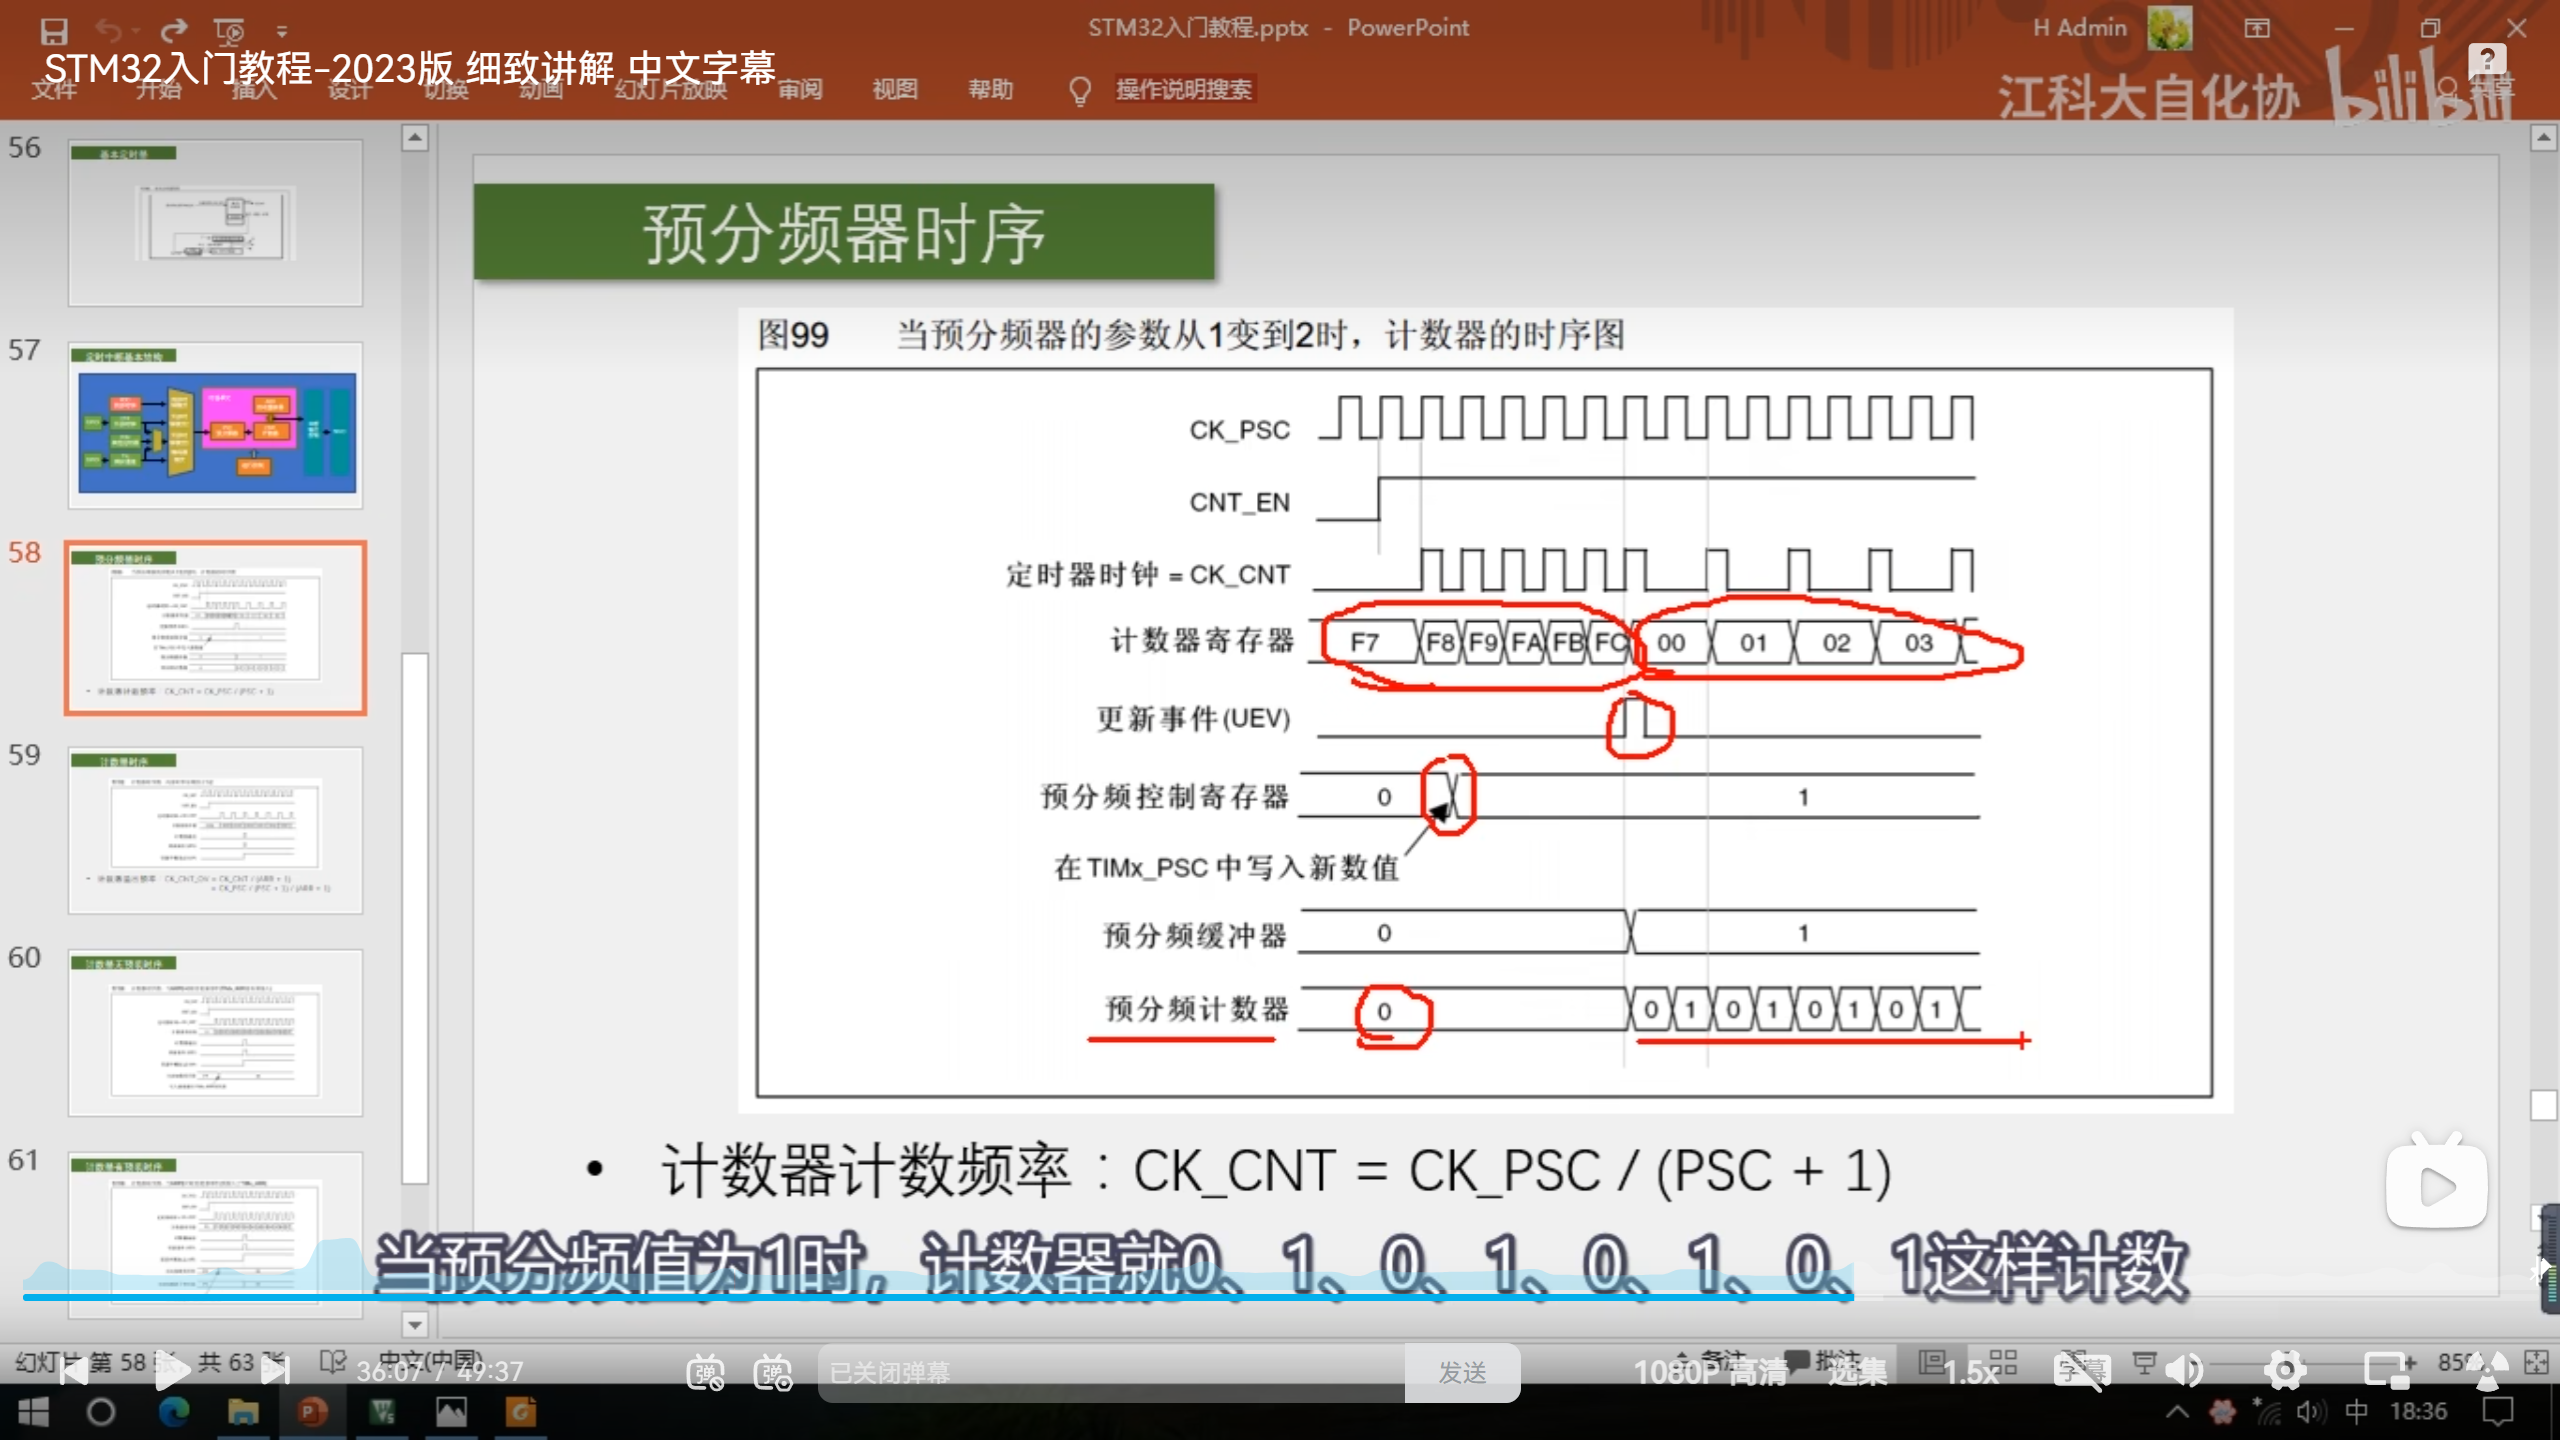This screenshot has height=1440, width=2560.
Task: Open the 1080P 高清 quality menu
Action: pos(1710,1372)
